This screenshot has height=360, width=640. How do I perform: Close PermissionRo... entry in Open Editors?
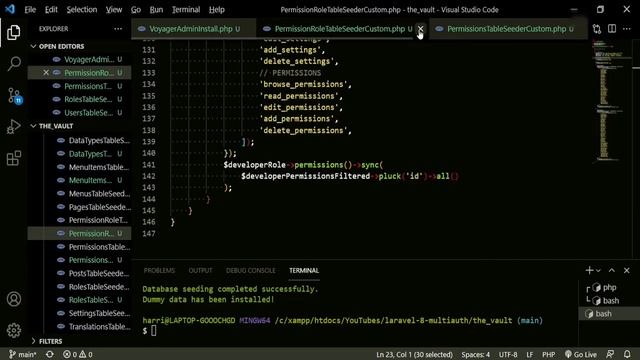click(46, 73)
